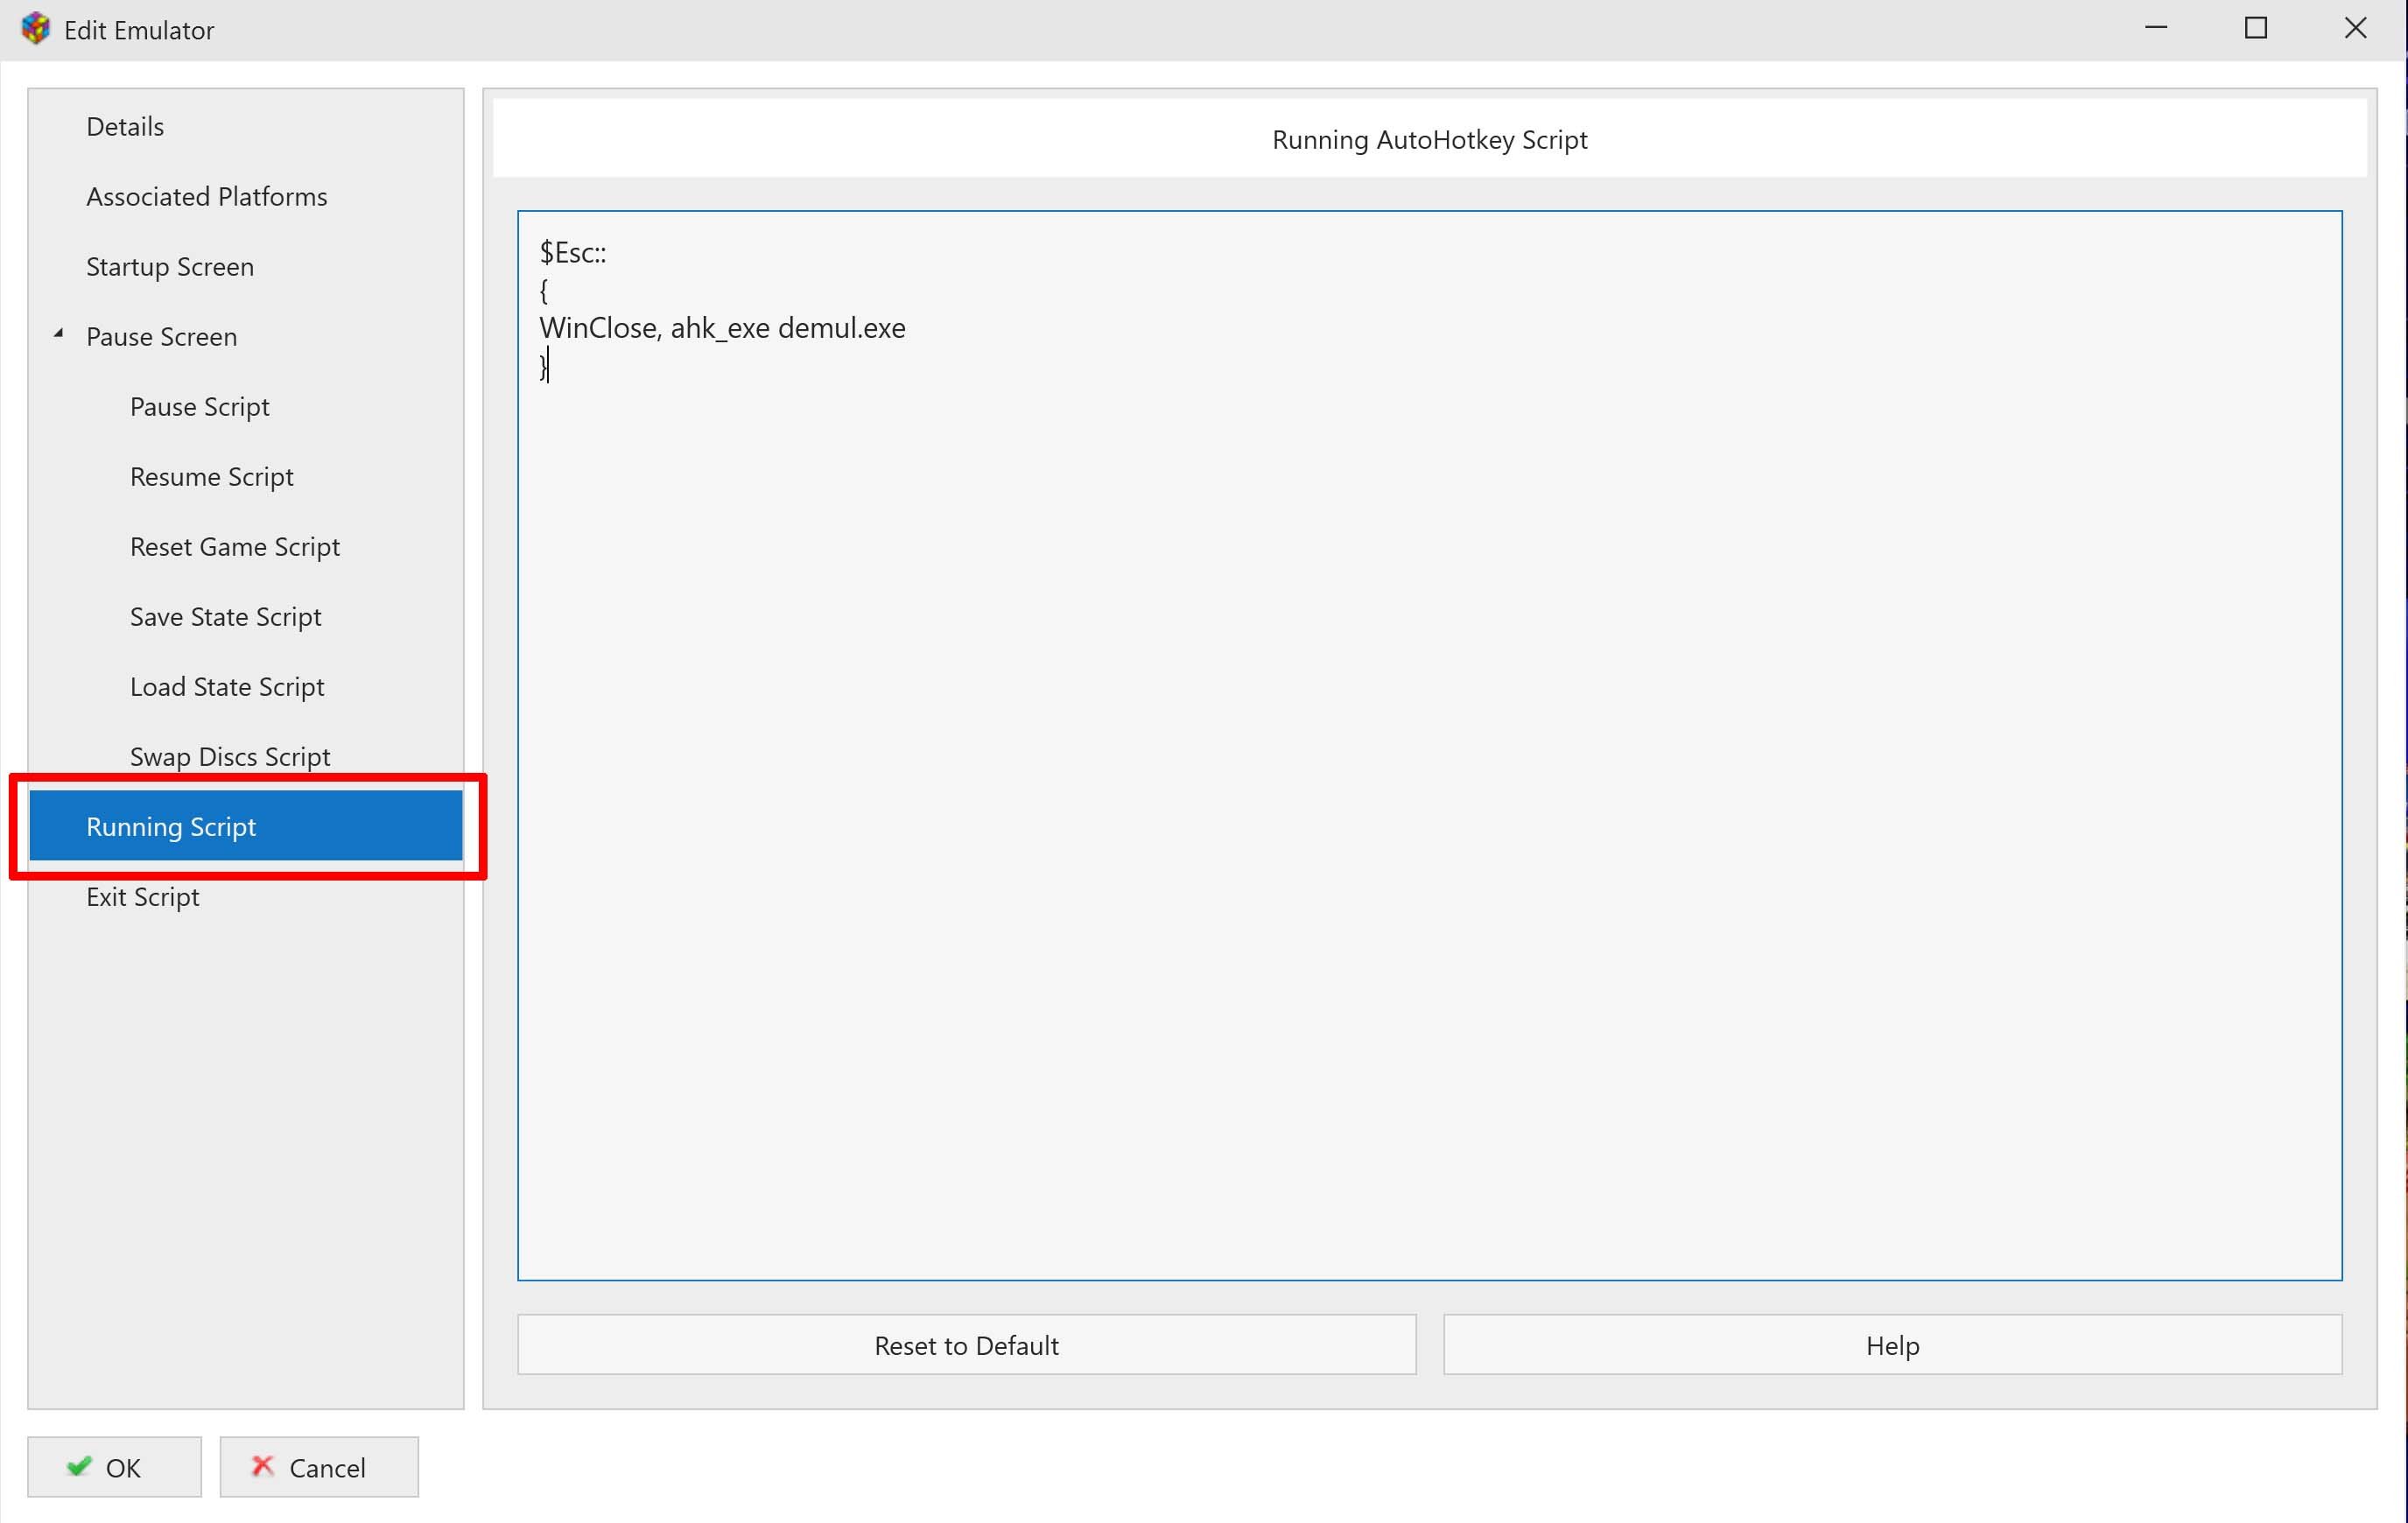Select Running Script entry
The height and width of the screenshot is (1523, 2408).
pyautogui.click(x=245, y=826)
